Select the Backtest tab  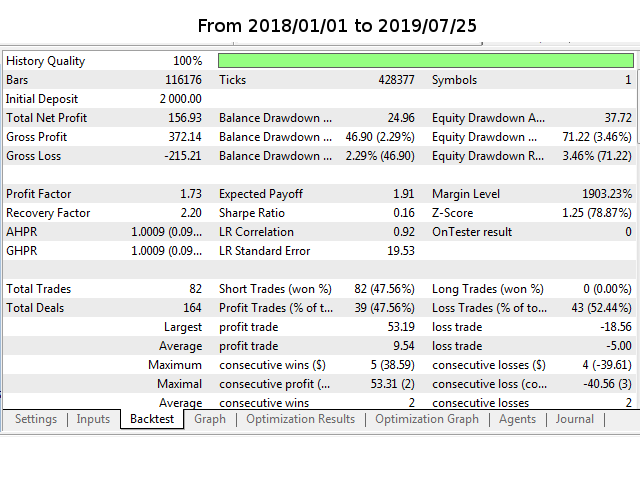point(152,420)
